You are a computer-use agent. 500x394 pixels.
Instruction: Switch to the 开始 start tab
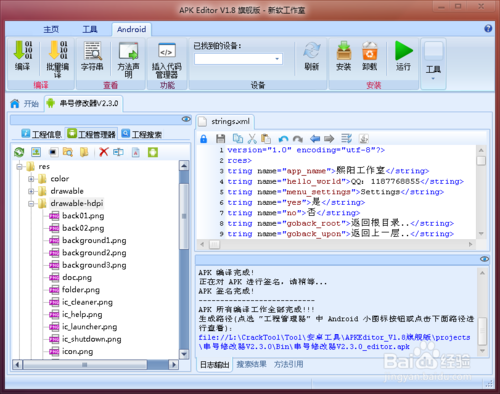tap(24, 104)
